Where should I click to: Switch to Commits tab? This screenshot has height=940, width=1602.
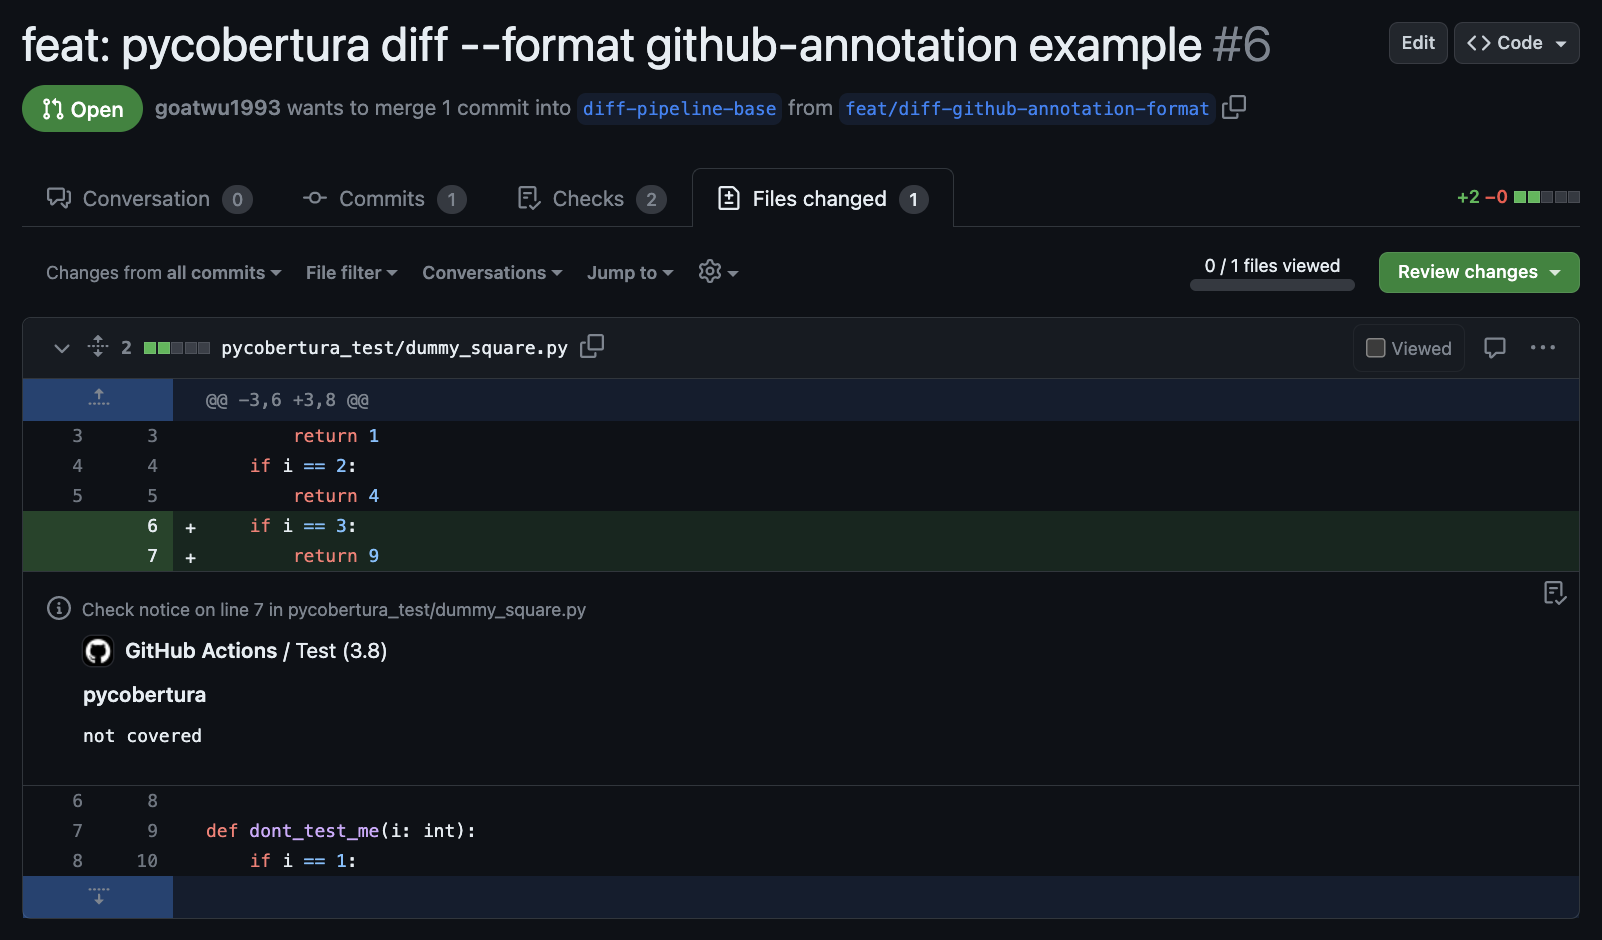point(385,199)
